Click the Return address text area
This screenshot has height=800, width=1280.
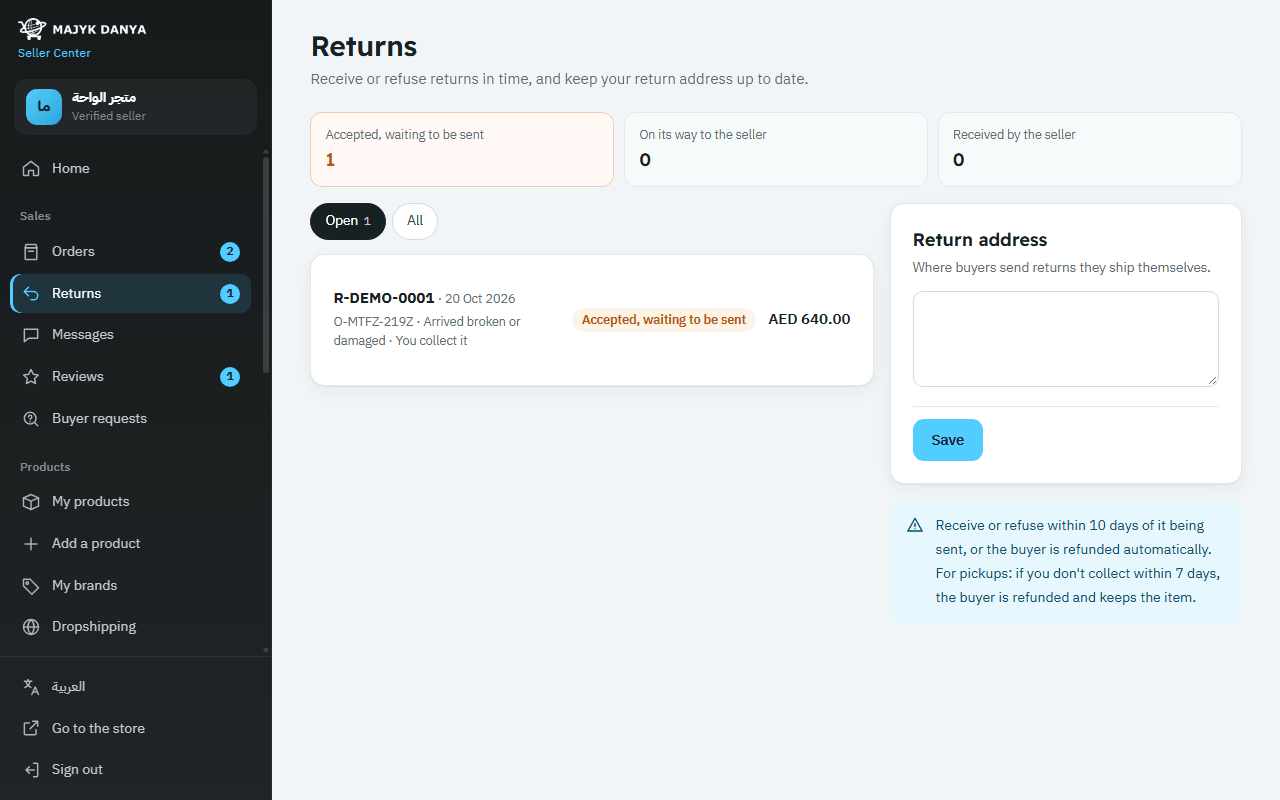click(1066, 339)
